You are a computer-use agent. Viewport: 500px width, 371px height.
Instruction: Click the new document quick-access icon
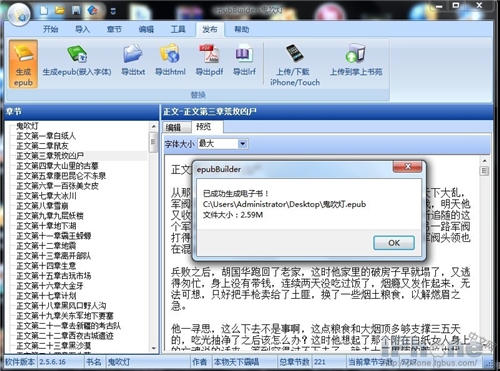[44, 10]
